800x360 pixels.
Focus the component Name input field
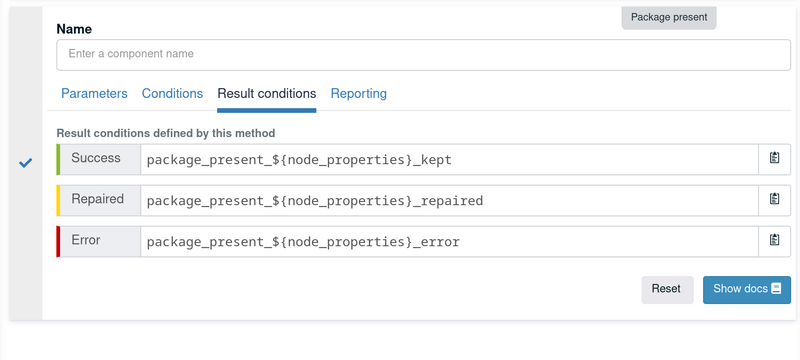(423, 55)
